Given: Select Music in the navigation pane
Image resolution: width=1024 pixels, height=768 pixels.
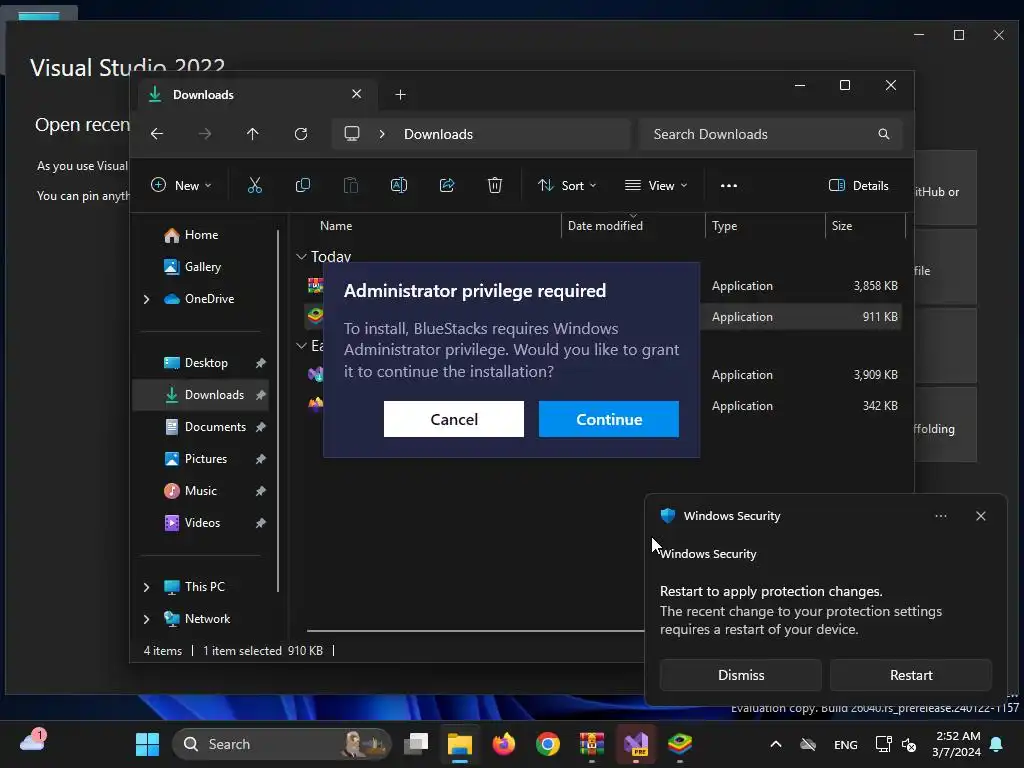Looking at the screenshot, I should click(x=200, y=491).
